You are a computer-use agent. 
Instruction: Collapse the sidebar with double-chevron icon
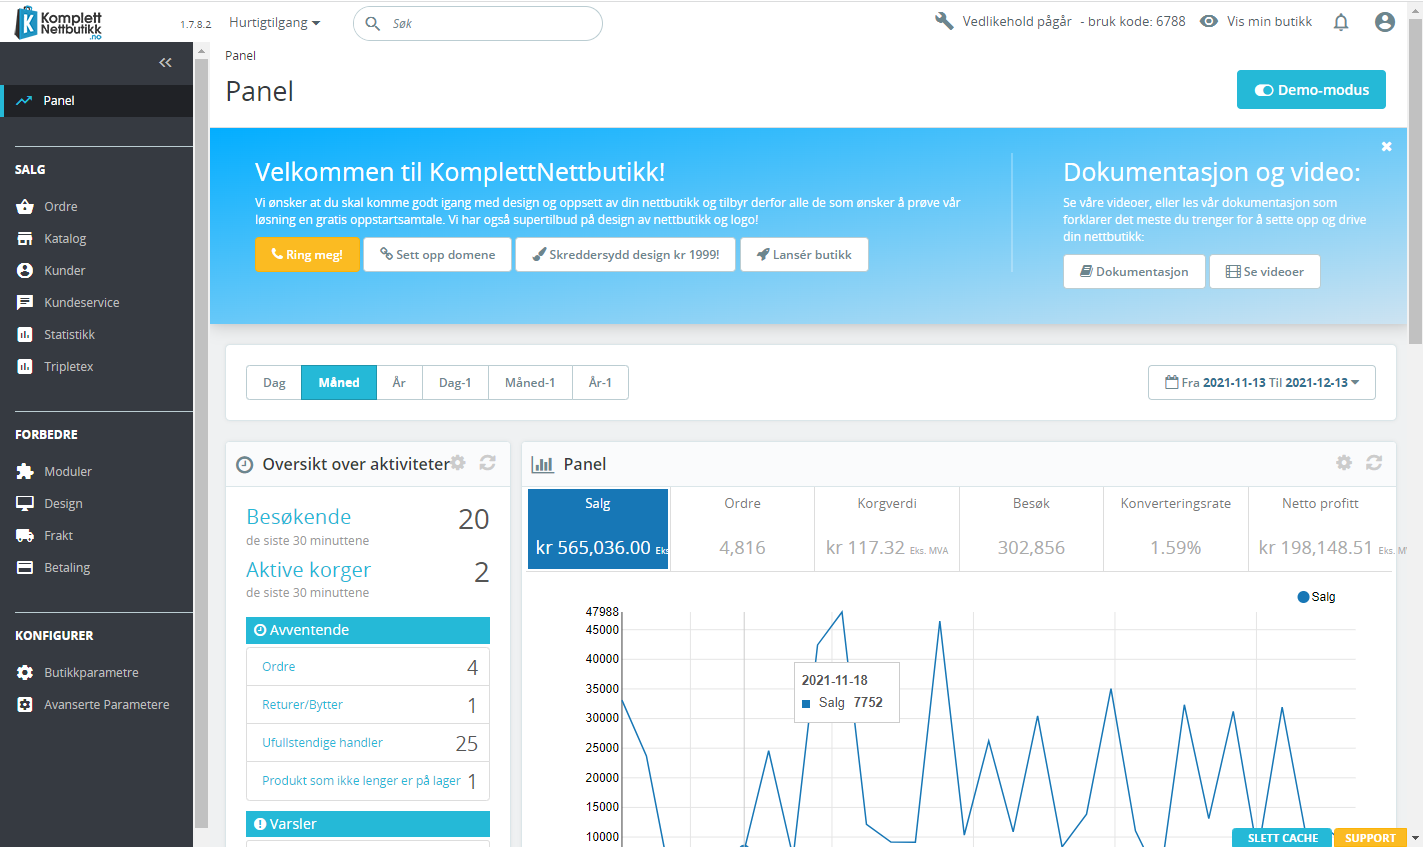coord(165,62)
